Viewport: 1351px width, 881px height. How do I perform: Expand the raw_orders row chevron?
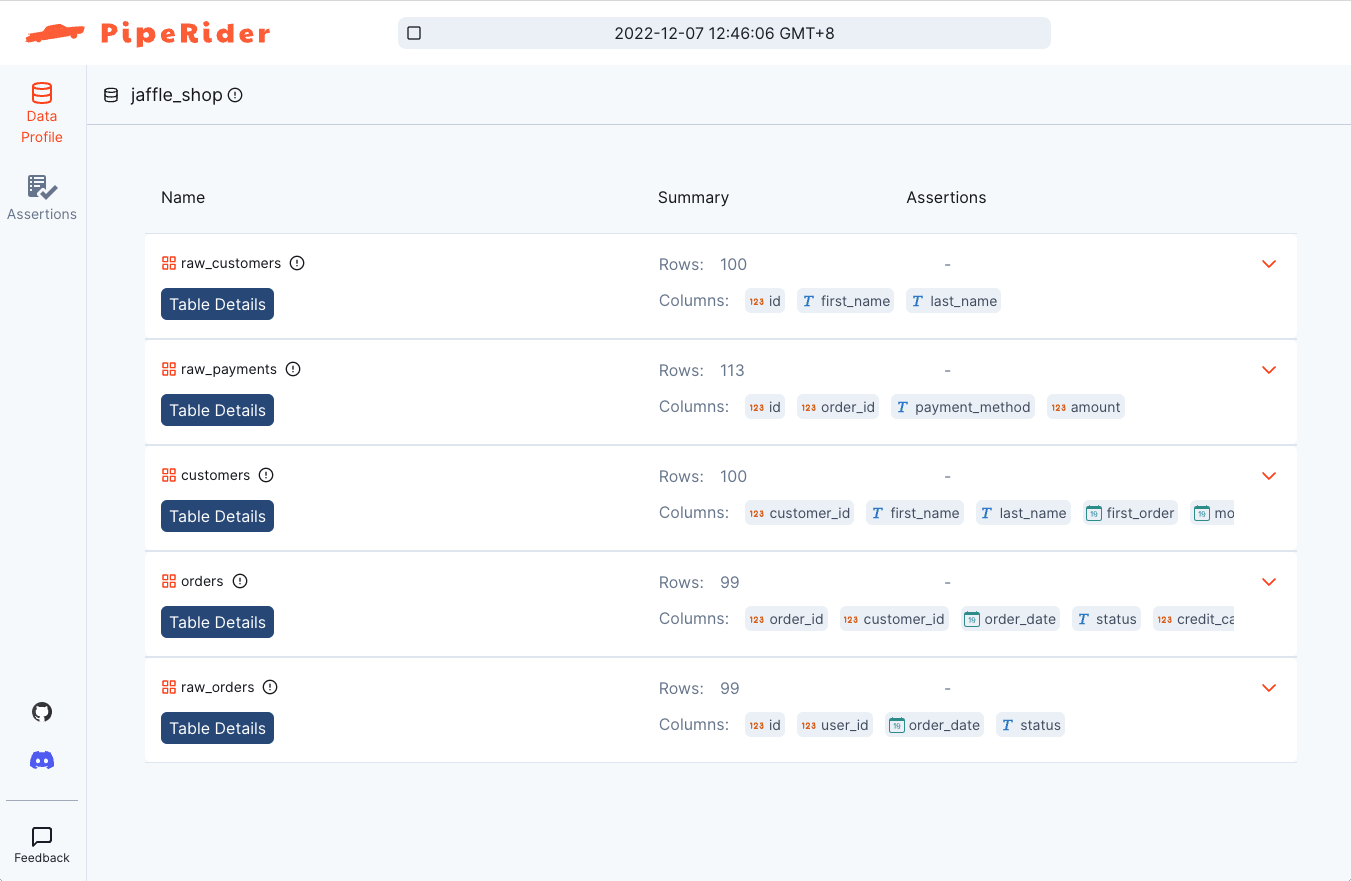pos(1269,688)
